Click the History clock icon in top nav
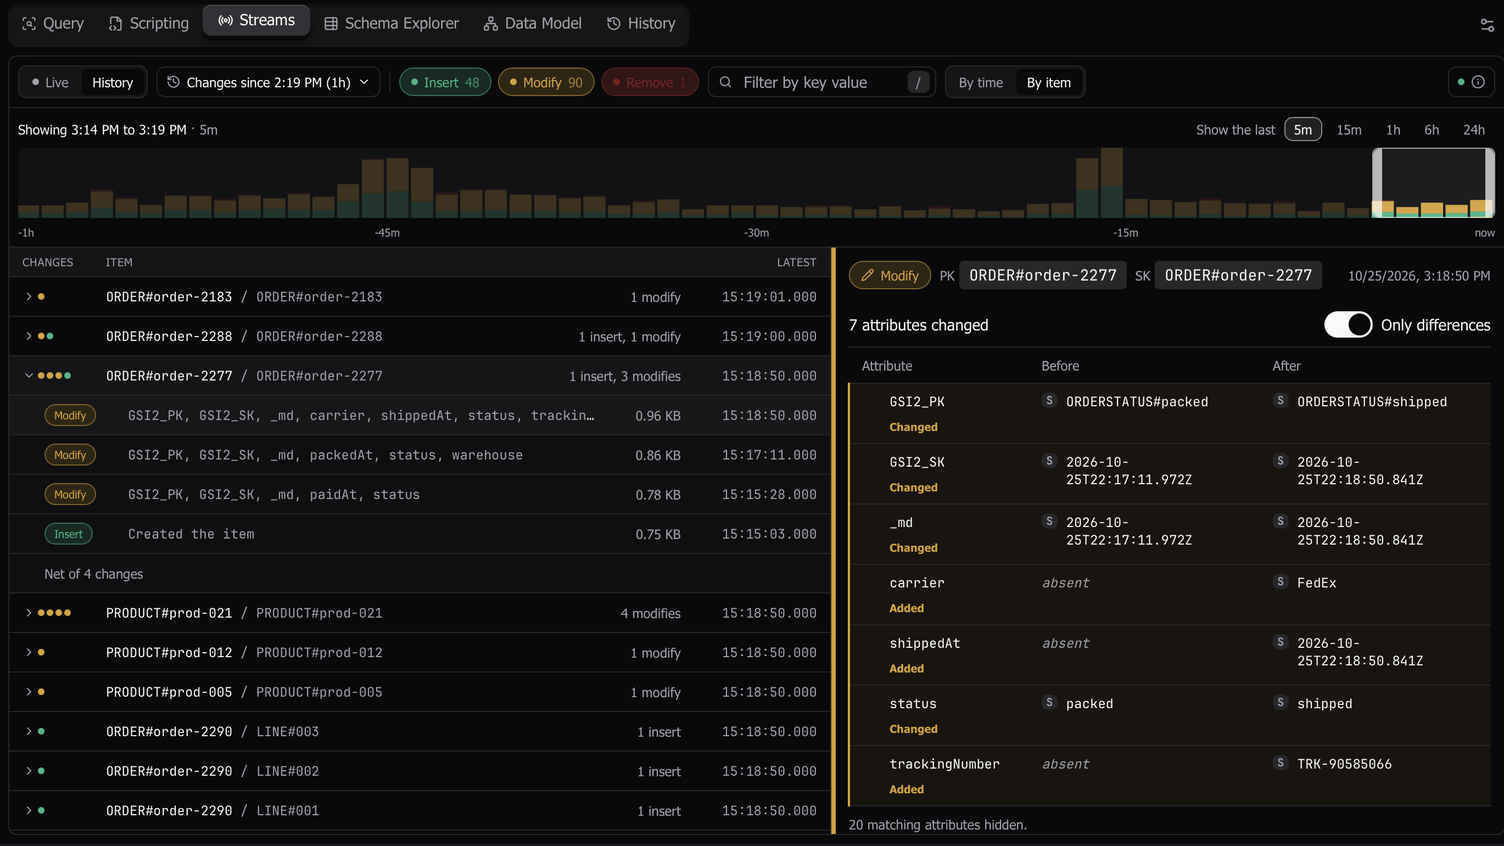This screenshot has height=846, width=1504. coord(614,23)
